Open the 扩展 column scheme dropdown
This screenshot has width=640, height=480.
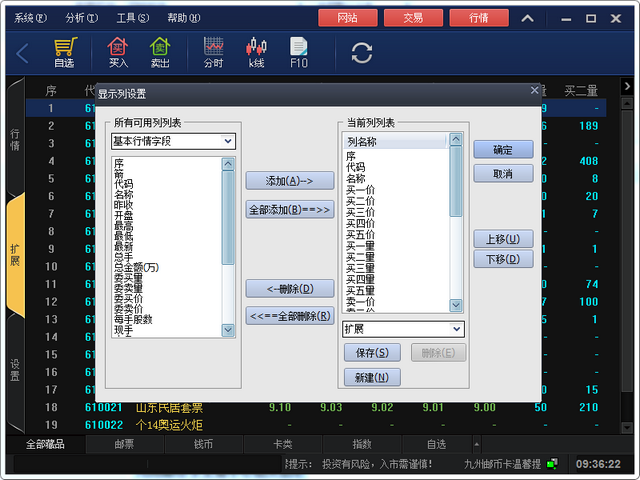[x=457, y=329]
